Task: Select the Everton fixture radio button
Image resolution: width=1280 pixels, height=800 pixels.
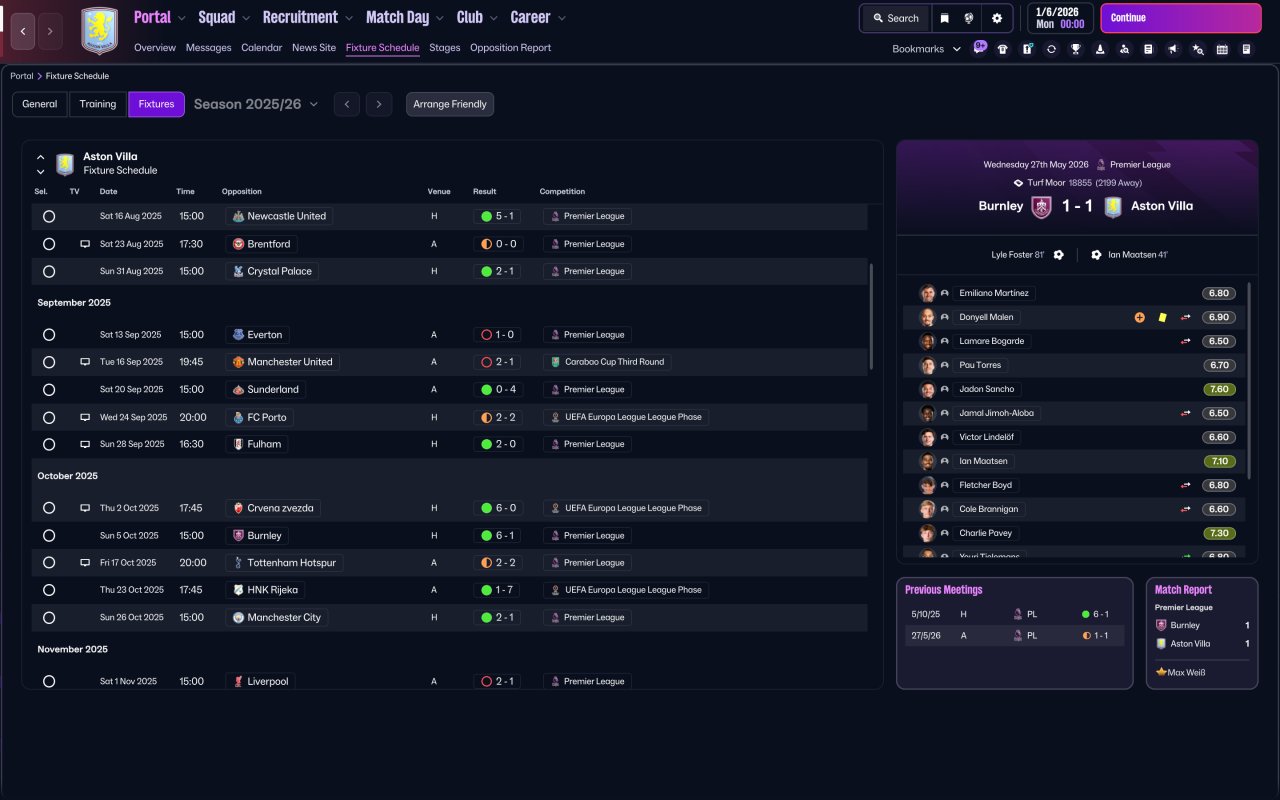Action: (x=49, y=335)
